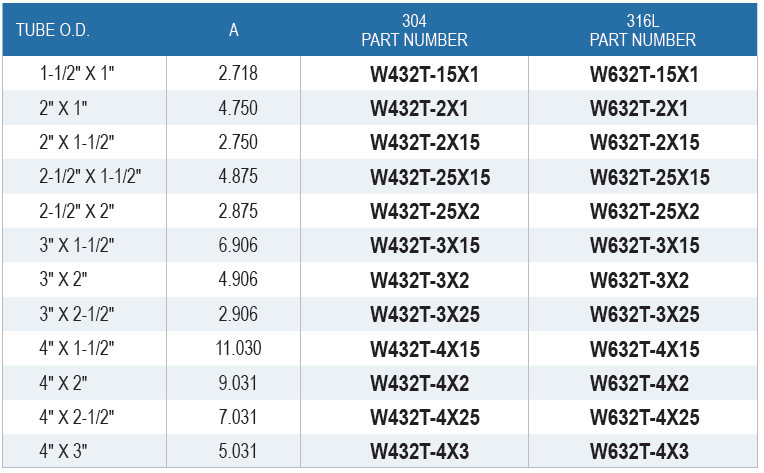Click part number W632T-2X15
The height and width of the screenshot is (473, 764).
coord(644,143)
